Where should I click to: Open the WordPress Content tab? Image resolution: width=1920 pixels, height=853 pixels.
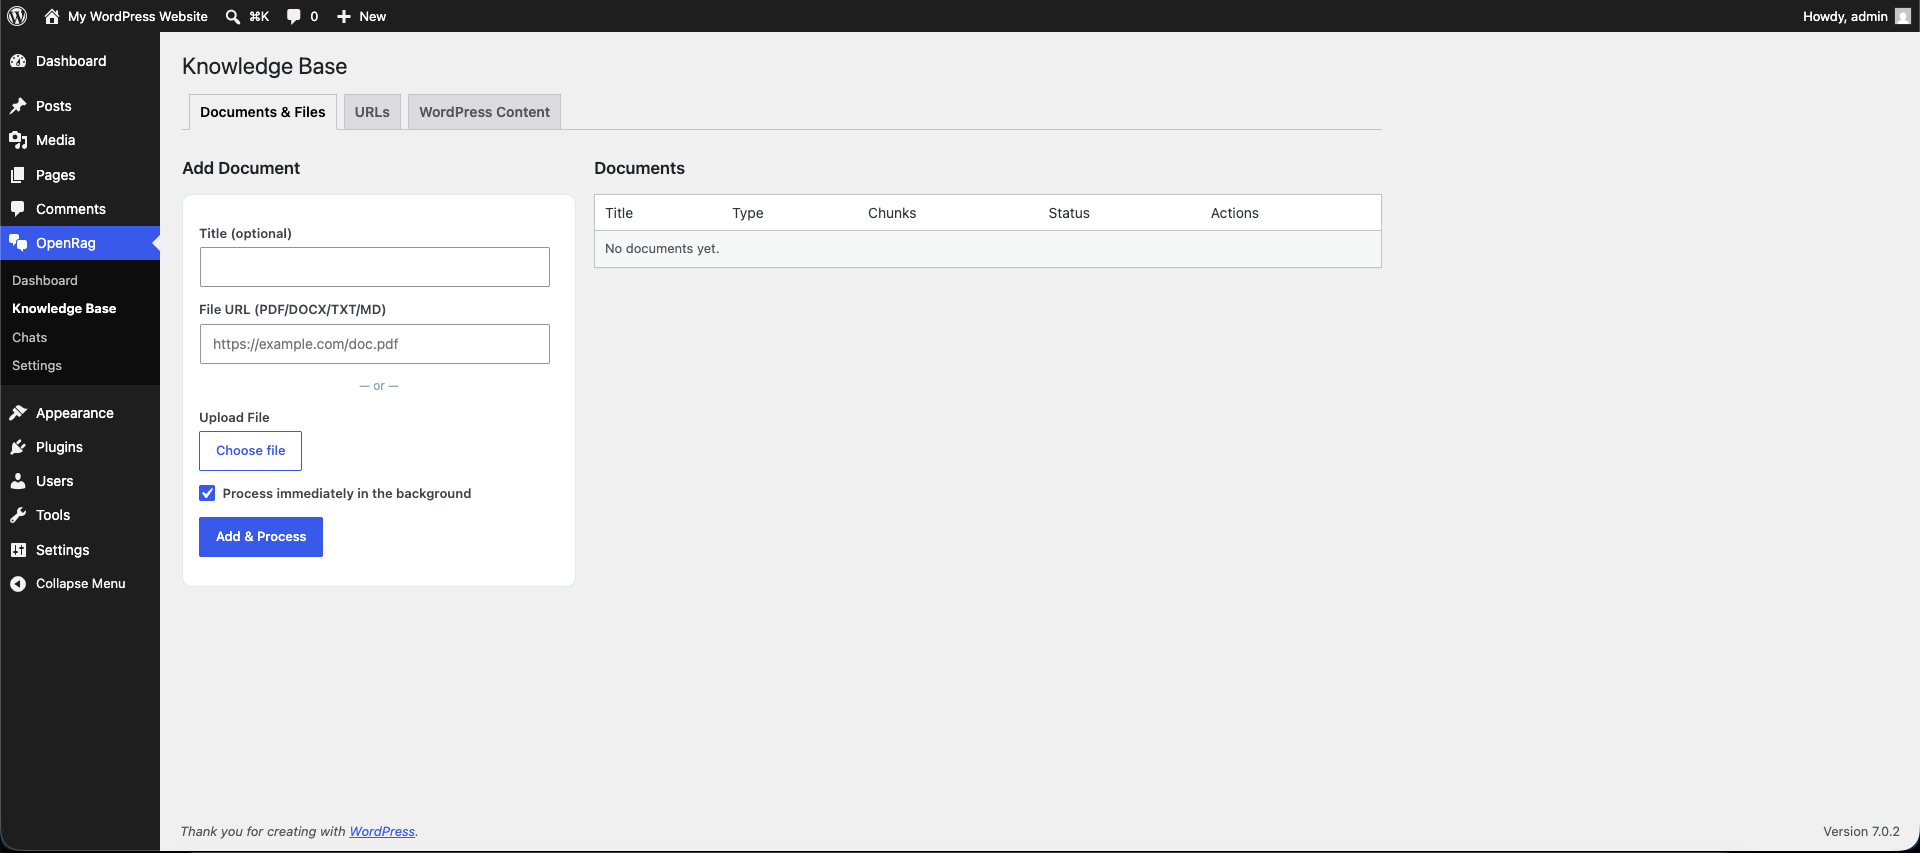tap(484, 112)
